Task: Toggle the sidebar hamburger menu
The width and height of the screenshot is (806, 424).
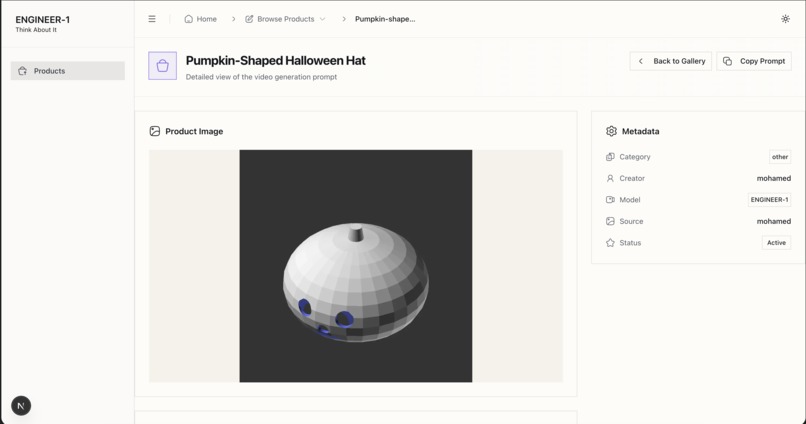Action: (152, 19)
